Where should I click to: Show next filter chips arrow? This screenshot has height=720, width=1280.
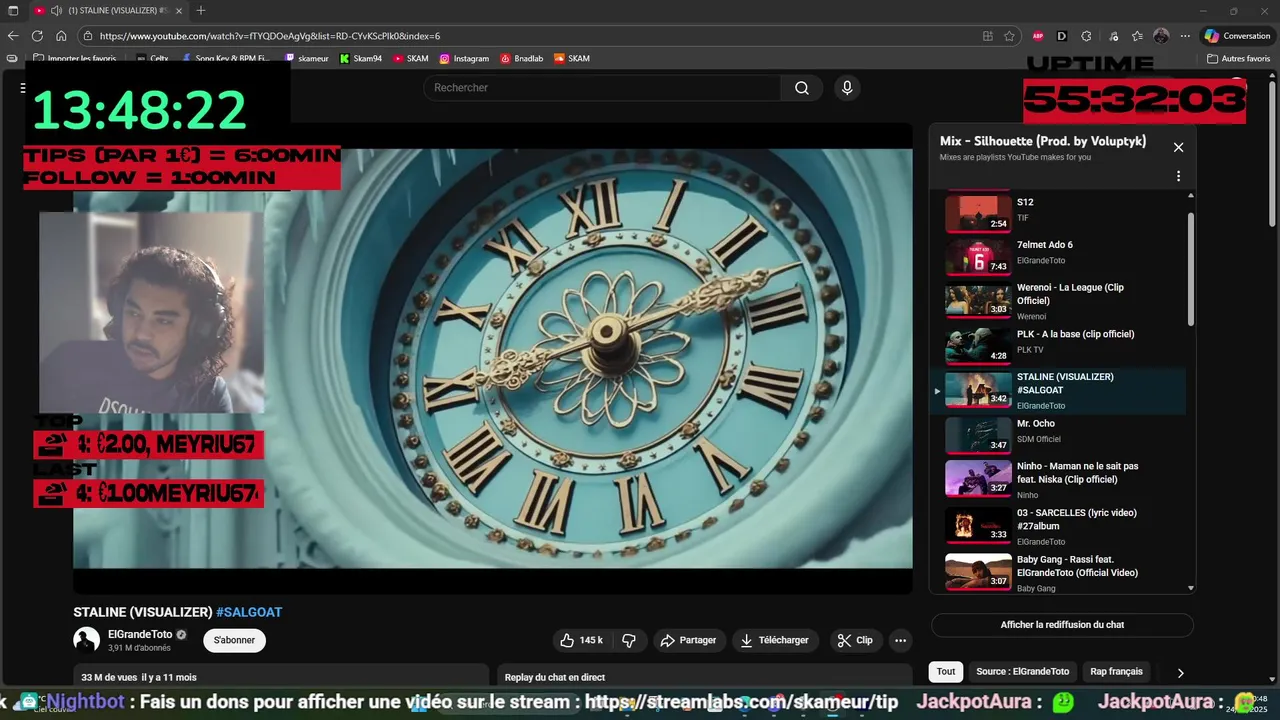(x=1180, y=673)
